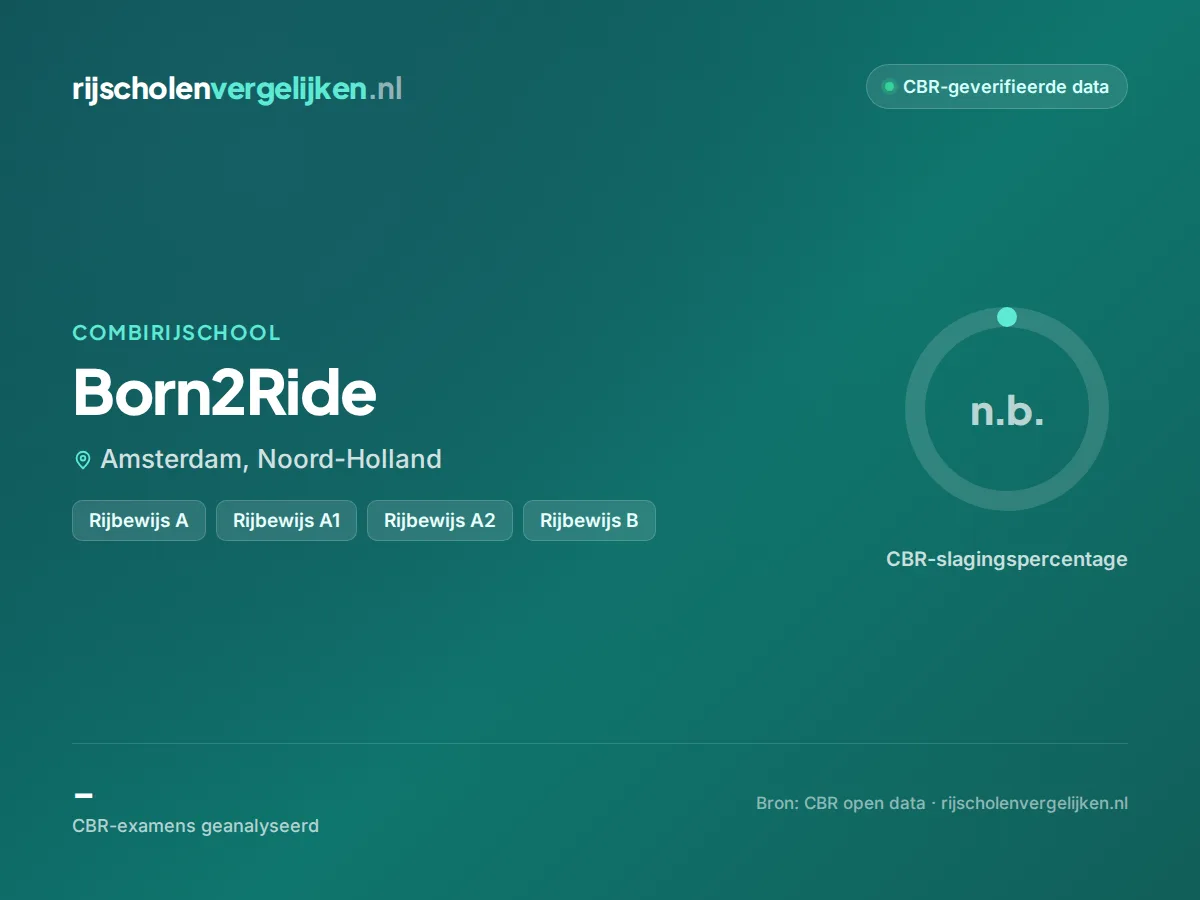
Task: Select the Rijbewijs B tag
Action: (589, 520)
